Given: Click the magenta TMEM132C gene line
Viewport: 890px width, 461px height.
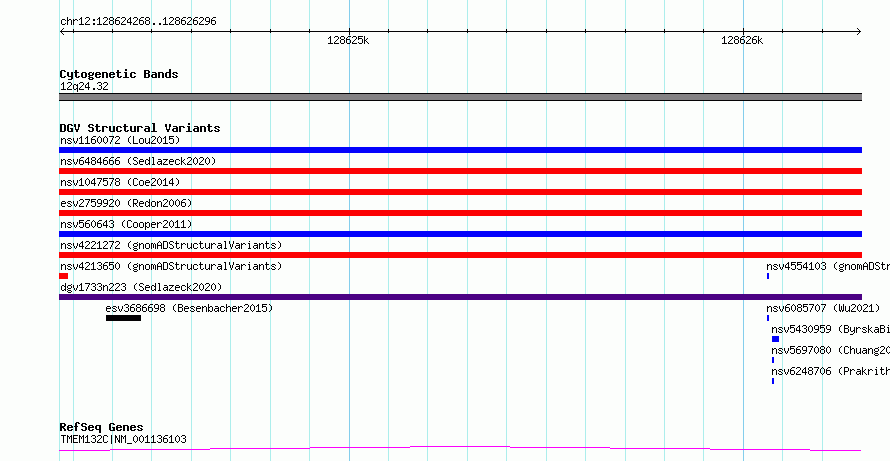Looking at the screenshot, I should tap(460, 449).
